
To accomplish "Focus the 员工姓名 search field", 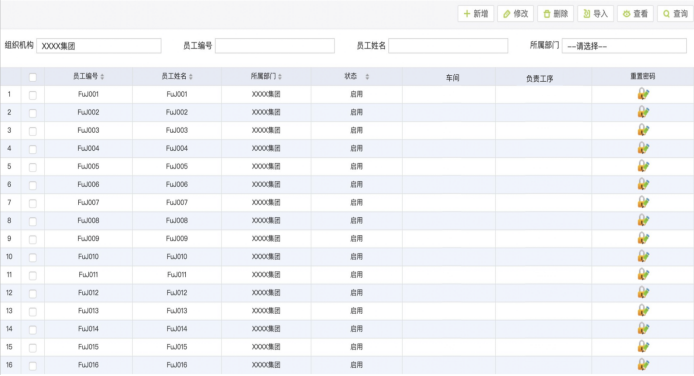I will pos(448,46).
